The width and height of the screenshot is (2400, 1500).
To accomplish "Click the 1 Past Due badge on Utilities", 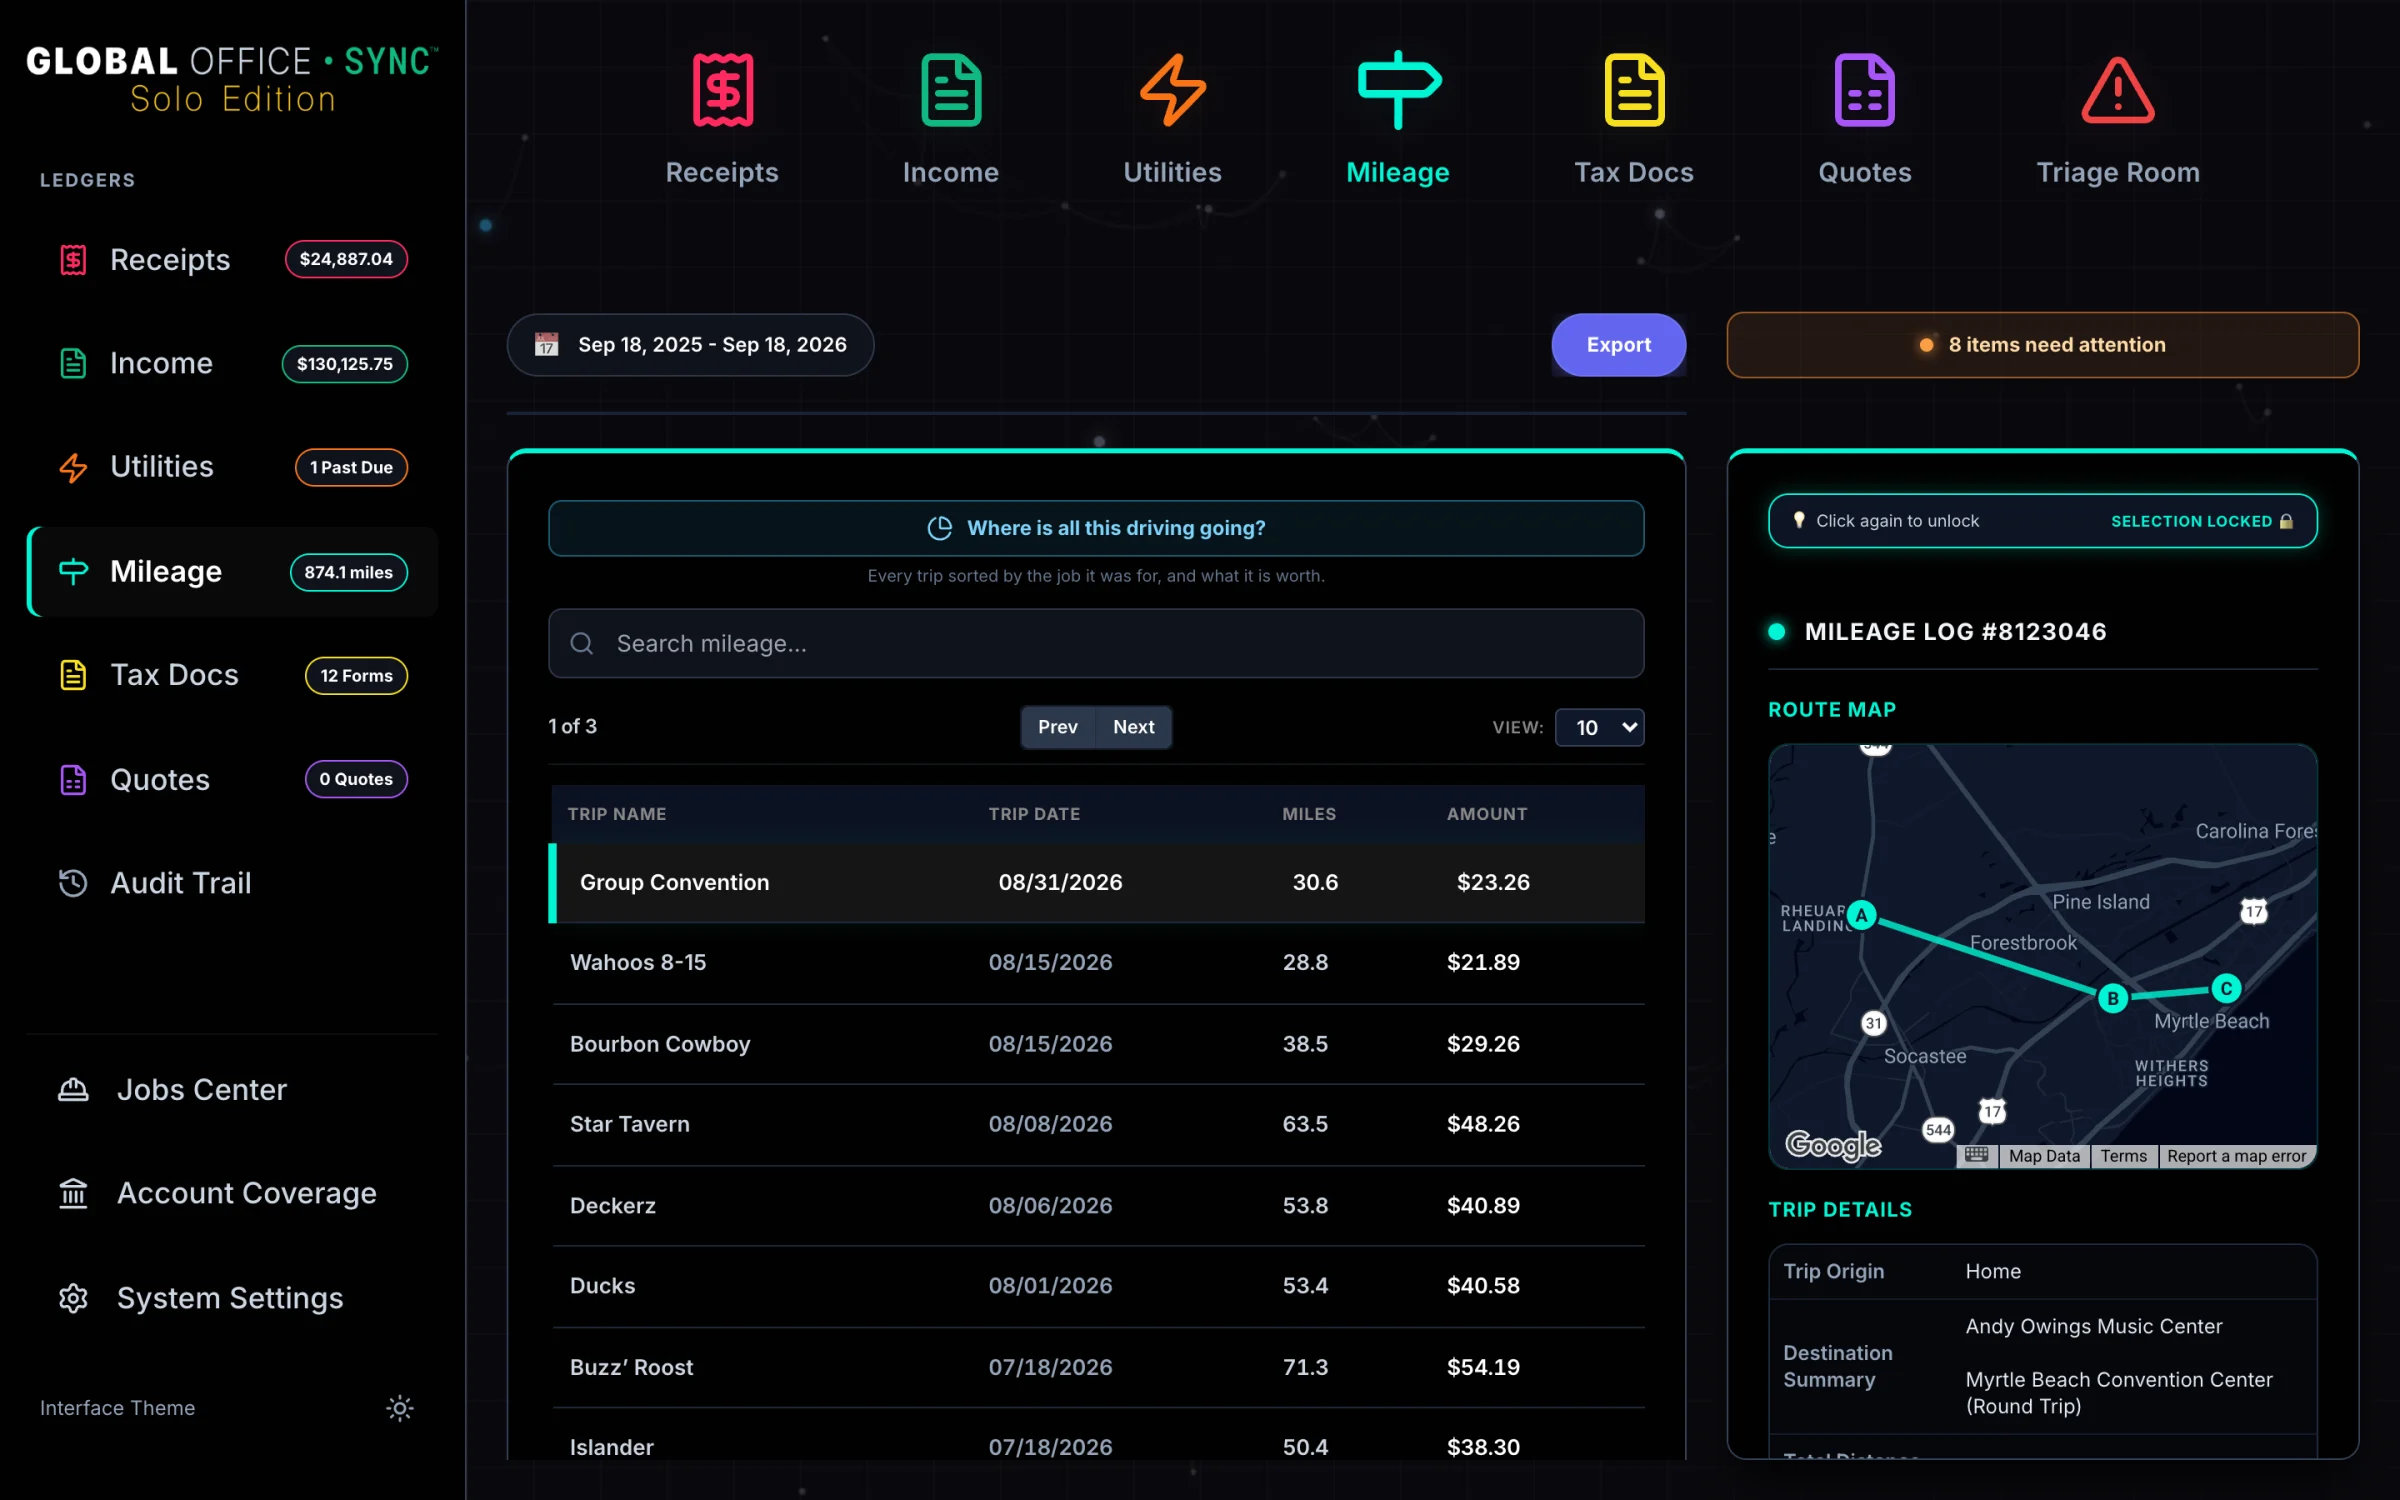I will pos(351,467).
